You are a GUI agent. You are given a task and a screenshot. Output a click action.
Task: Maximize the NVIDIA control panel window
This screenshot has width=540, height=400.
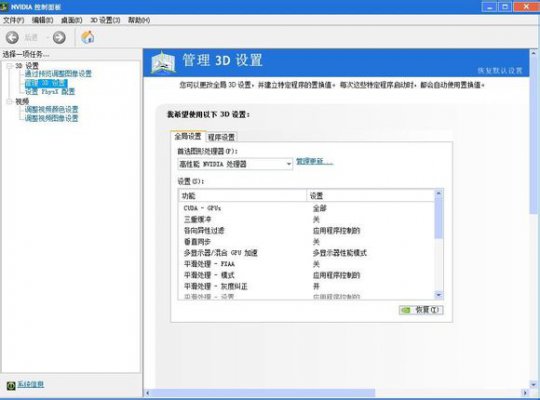click(506, 7)
